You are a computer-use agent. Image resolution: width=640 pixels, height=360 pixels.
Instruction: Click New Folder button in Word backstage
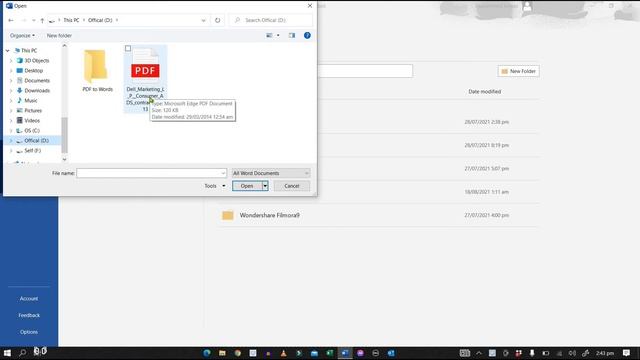518,71
